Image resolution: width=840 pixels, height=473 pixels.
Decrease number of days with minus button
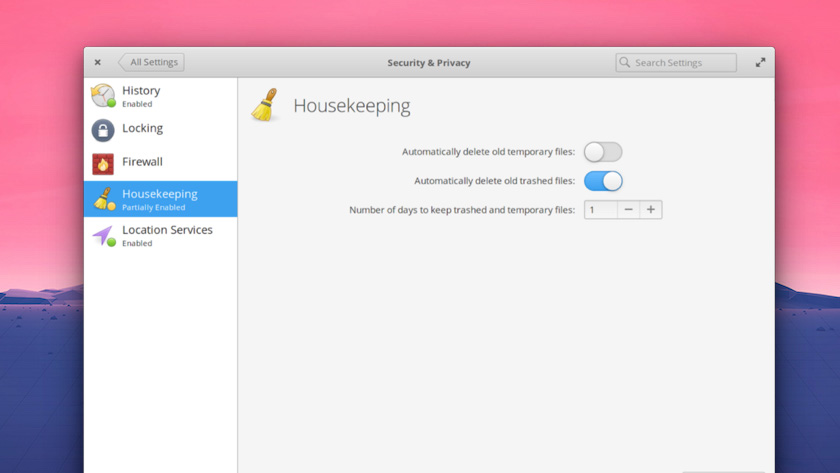(x=628, y=209)
